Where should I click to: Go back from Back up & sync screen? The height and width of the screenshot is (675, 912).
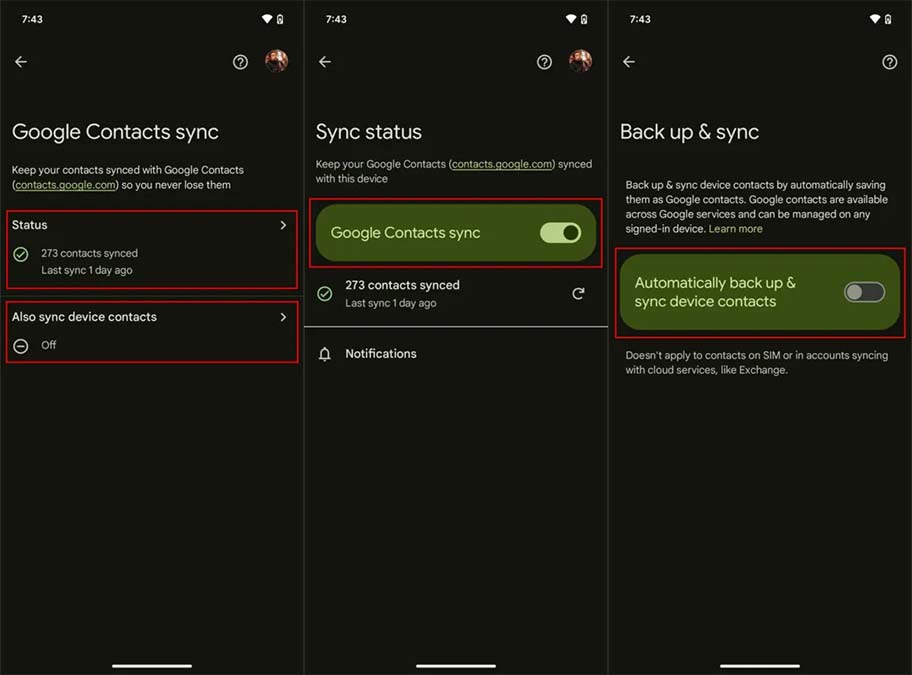click(x=629, y=62)
